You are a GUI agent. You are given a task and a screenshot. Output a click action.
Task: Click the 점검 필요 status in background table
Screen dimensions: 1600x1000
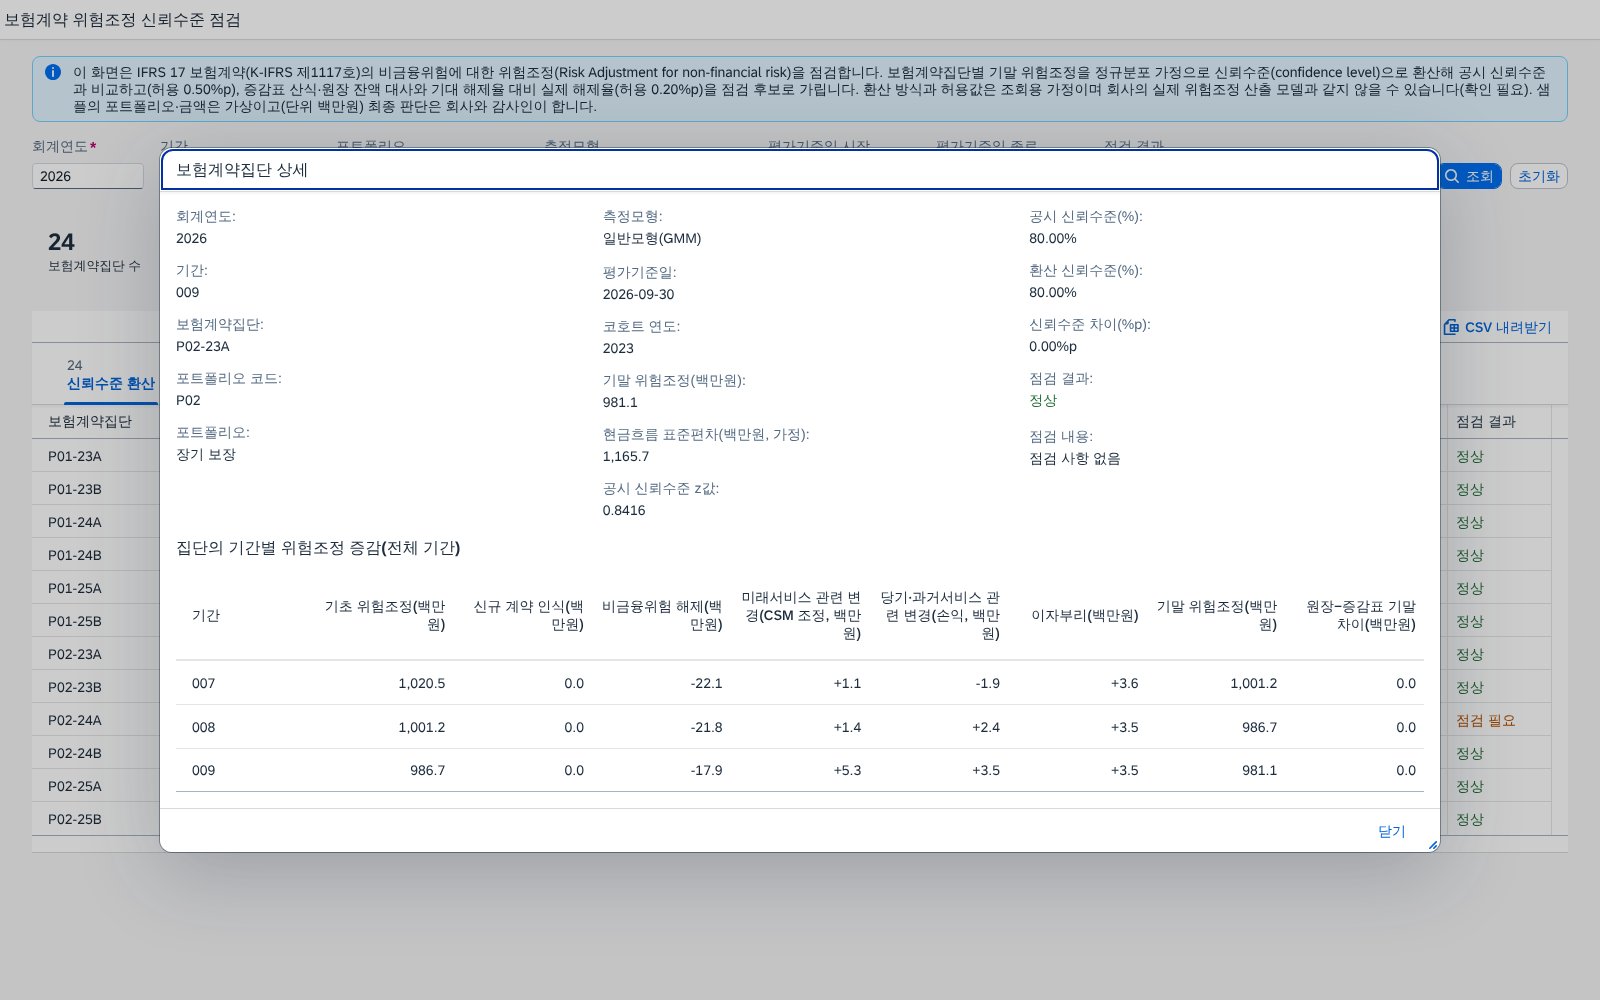coord(1485,720)
